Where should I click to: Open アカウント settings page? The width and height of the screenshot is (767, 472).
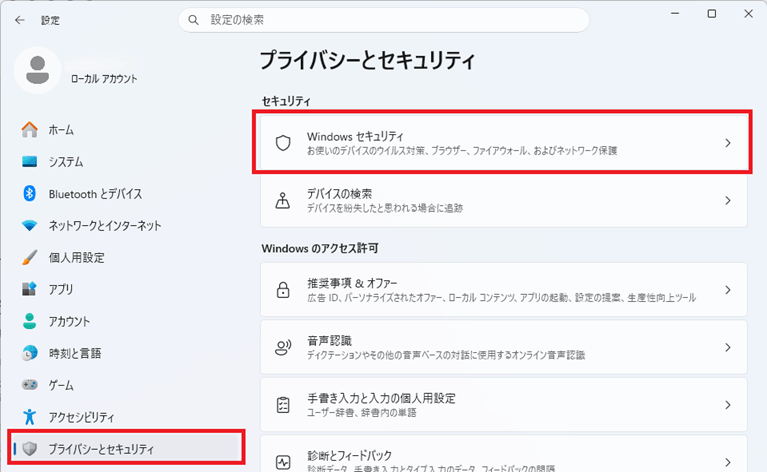[126, 321]
